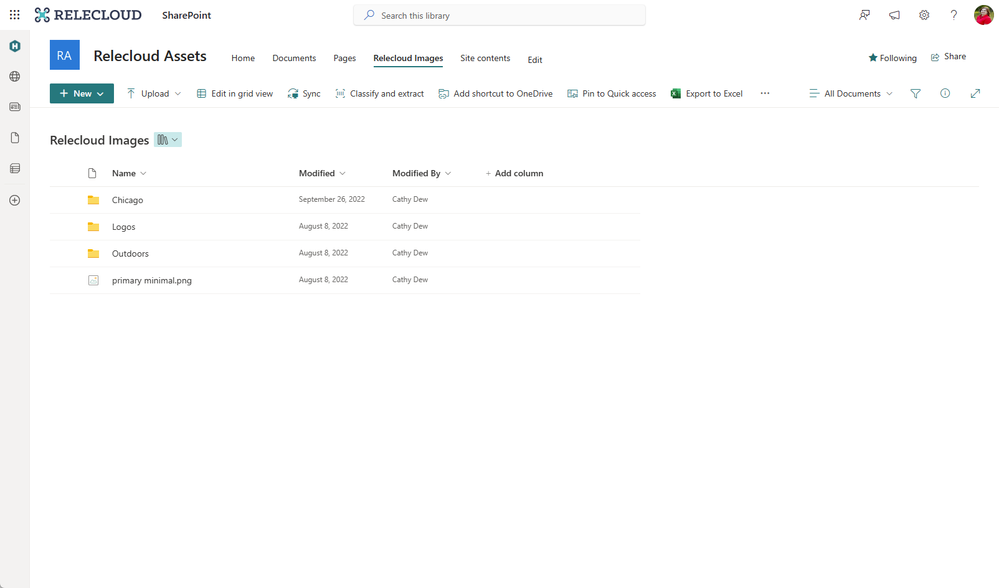Click the Logos folder icon

93,227
